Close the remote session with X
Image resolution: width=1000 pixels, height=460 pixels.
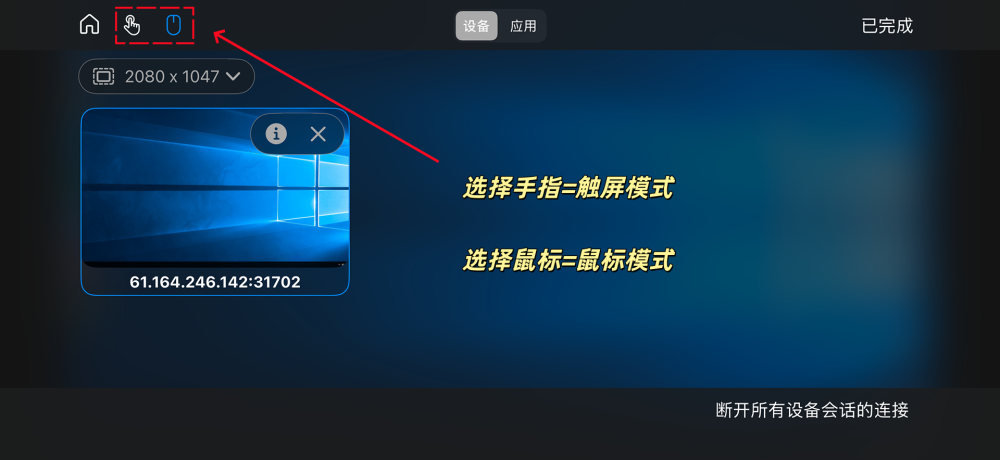tap(318, 134)
